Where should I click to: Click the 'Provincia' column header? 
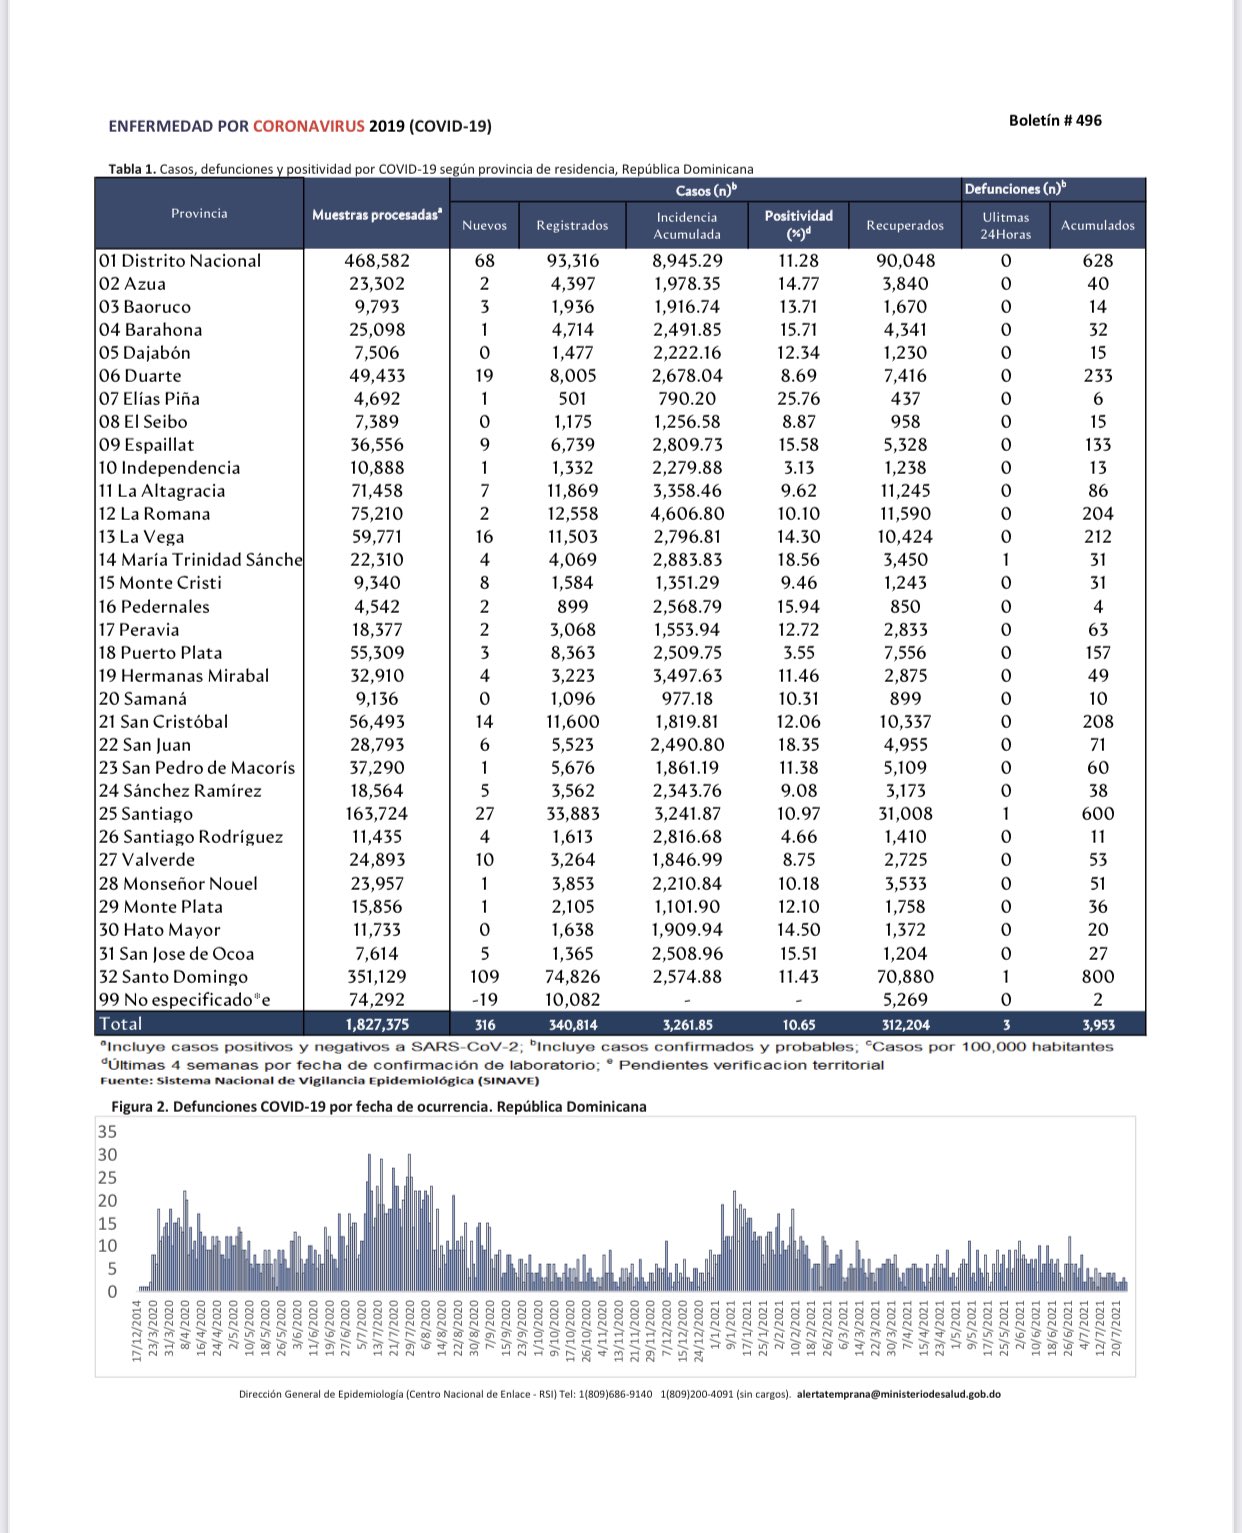point(199,213)
